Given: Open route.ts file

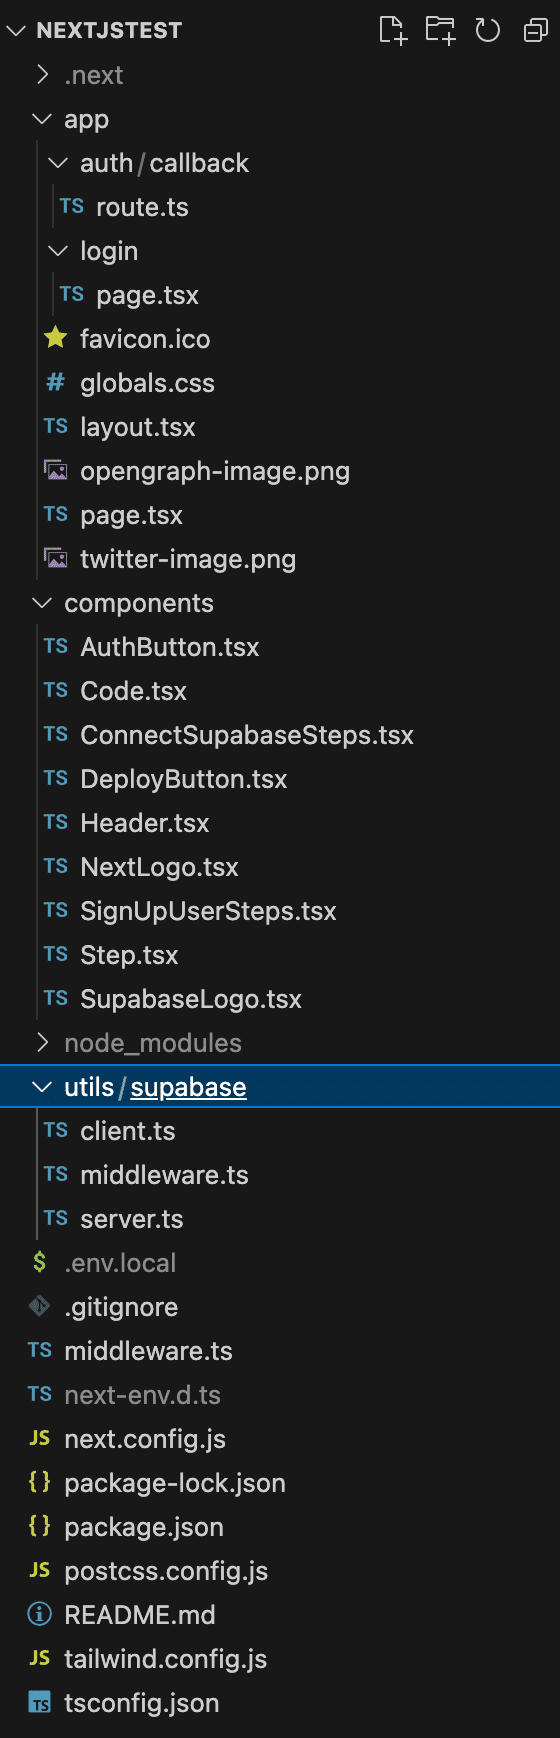Looking at the screenshot, I should [142, 207].
